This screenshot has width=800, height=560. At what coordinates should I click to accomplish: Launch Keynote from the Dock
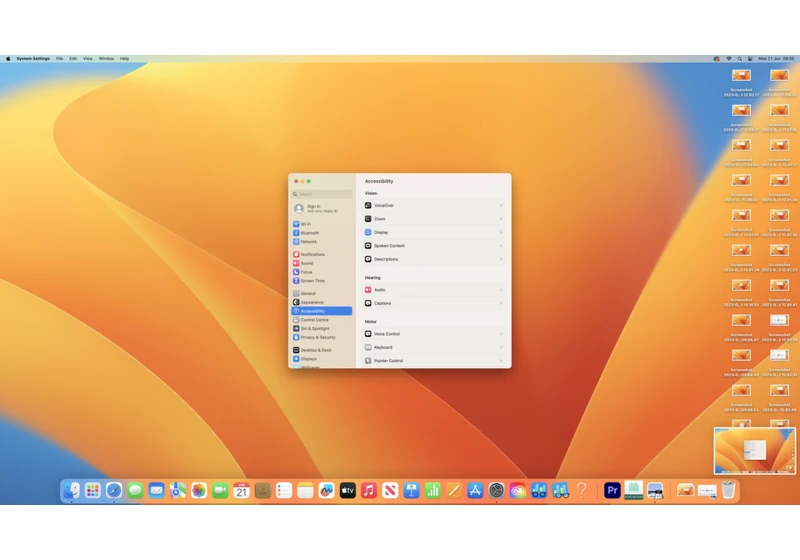point(411,491)
